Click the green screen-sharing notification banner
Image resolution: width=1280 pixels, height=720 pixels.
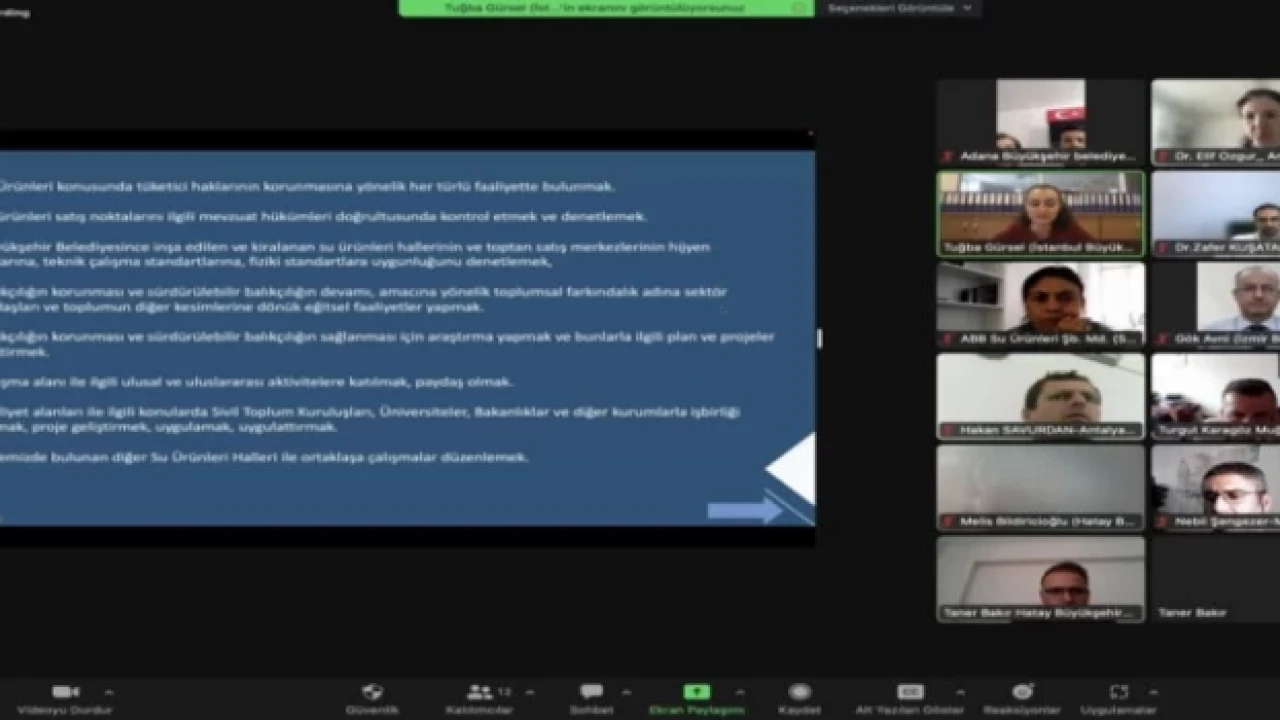(606, 8)
